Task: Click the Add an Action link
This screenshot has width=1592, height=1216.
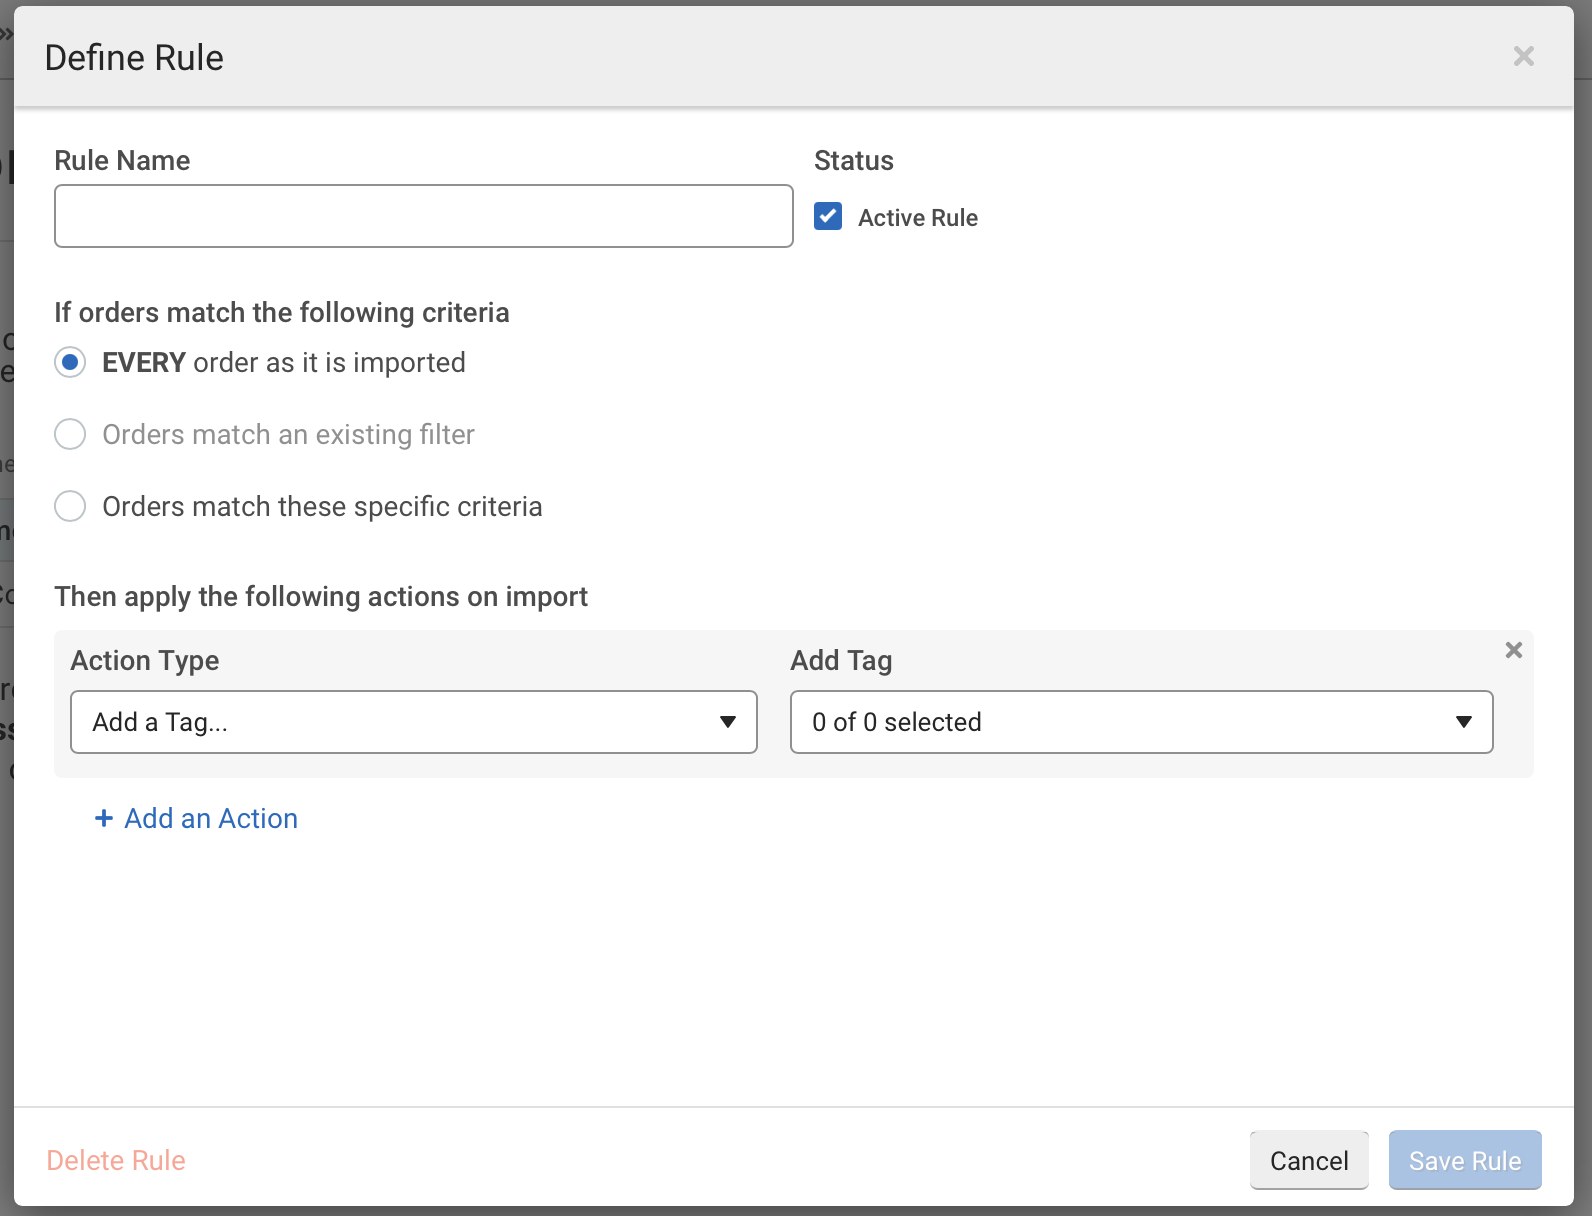Action: click(211, 818)
